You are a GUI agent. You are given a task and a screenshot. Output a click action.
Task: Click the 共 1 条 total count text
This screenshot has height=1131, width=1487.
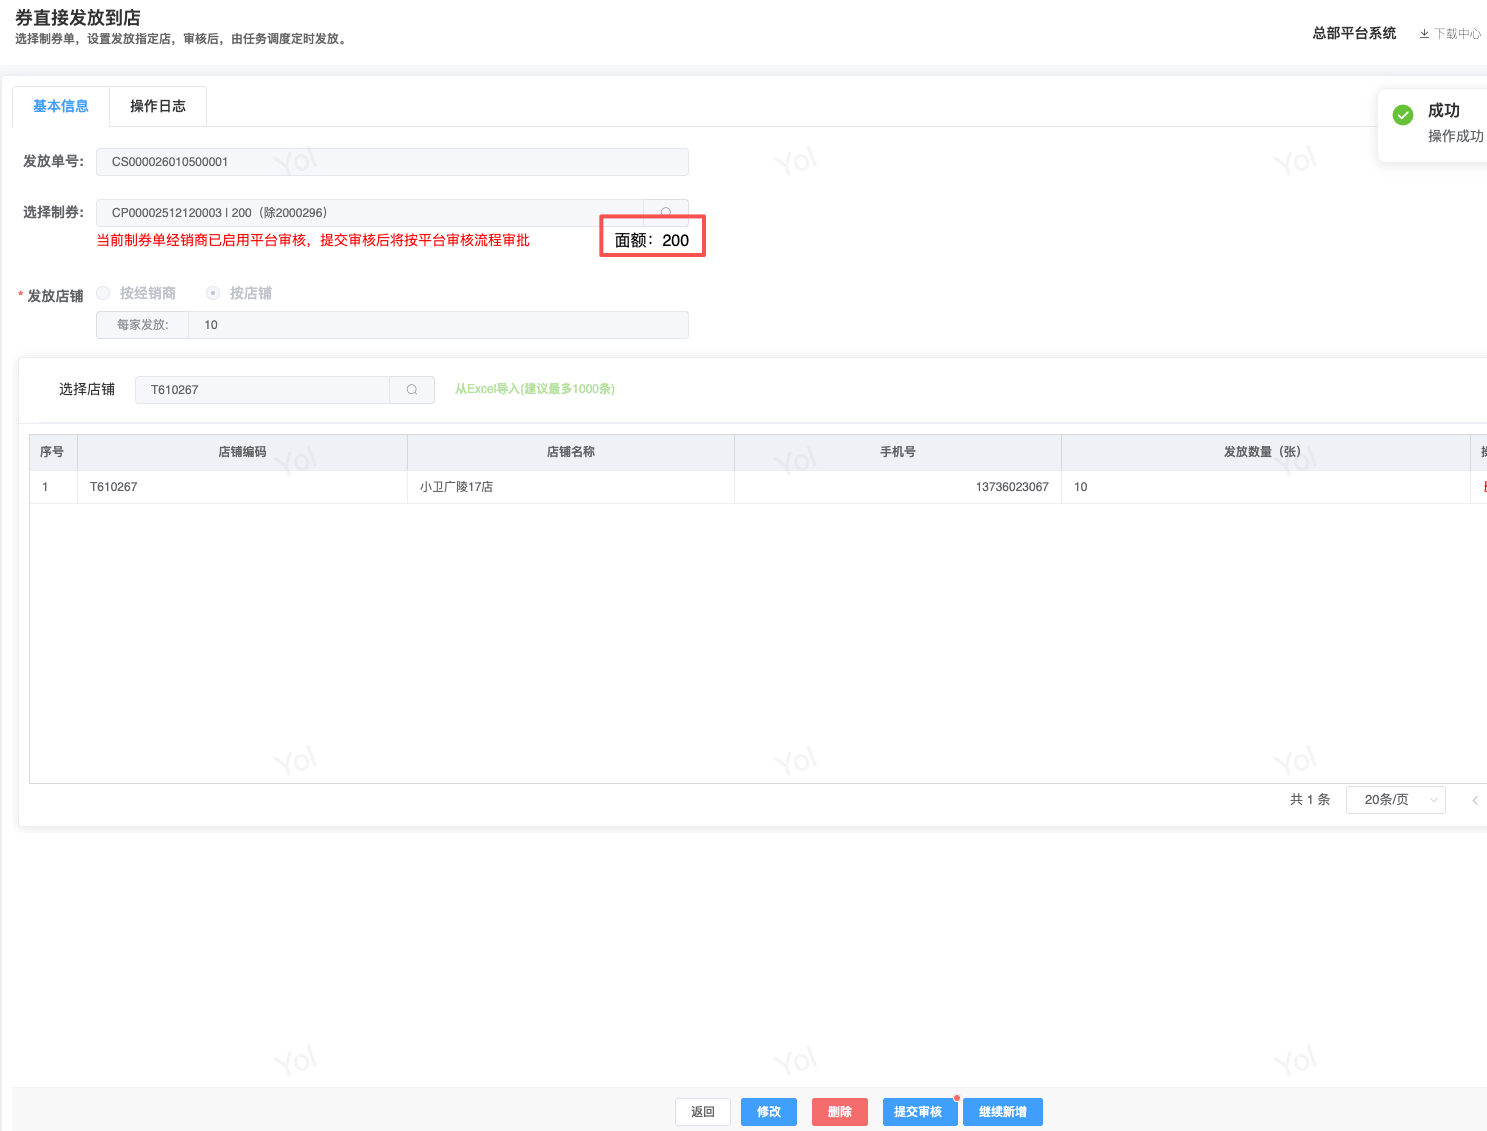point(1310,800)
